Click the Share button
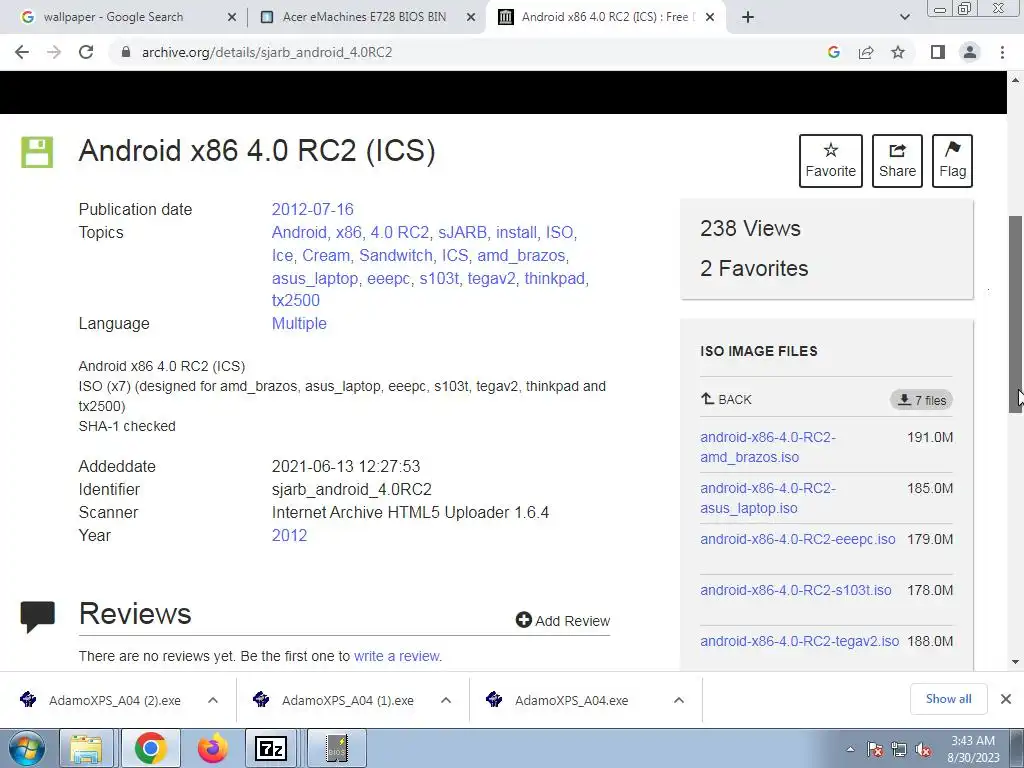Viewport: 1024px width, 768px height. 897,161
